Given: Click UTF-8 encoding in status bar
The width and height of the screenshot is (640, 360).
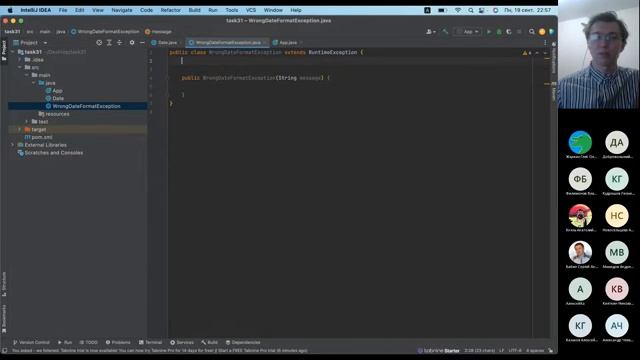Looking at the screenshot, I should pyautogui.click(x=515, y=351).
